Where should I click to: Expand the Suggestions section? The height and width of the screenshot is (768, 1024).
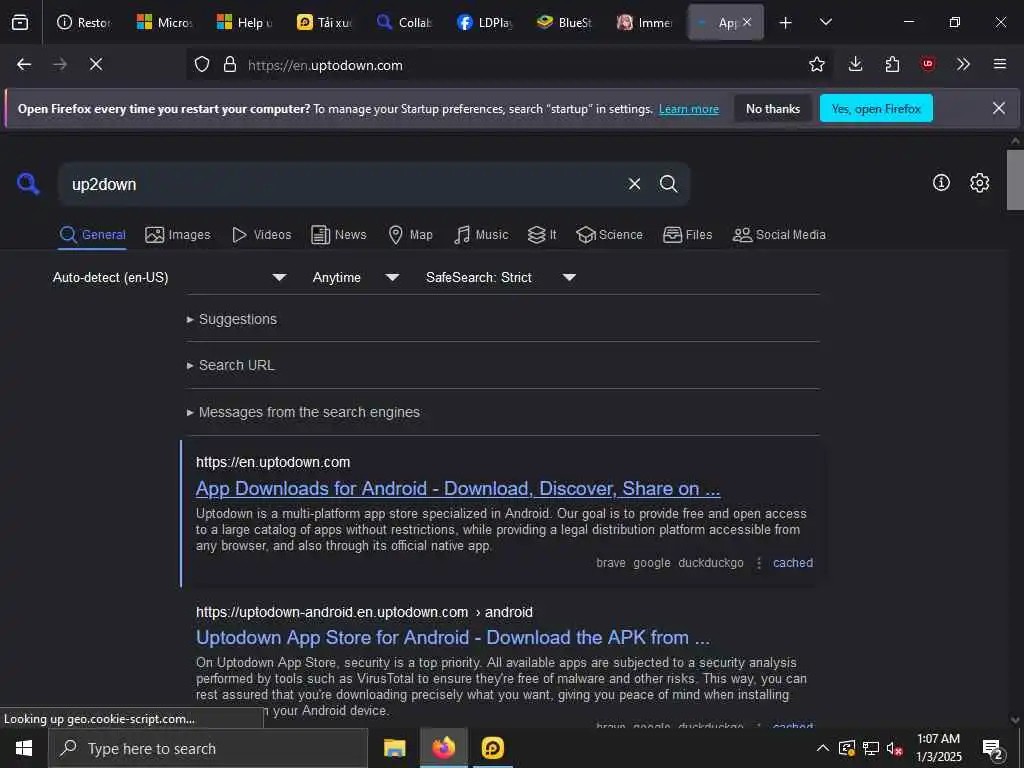pos(232,319)
